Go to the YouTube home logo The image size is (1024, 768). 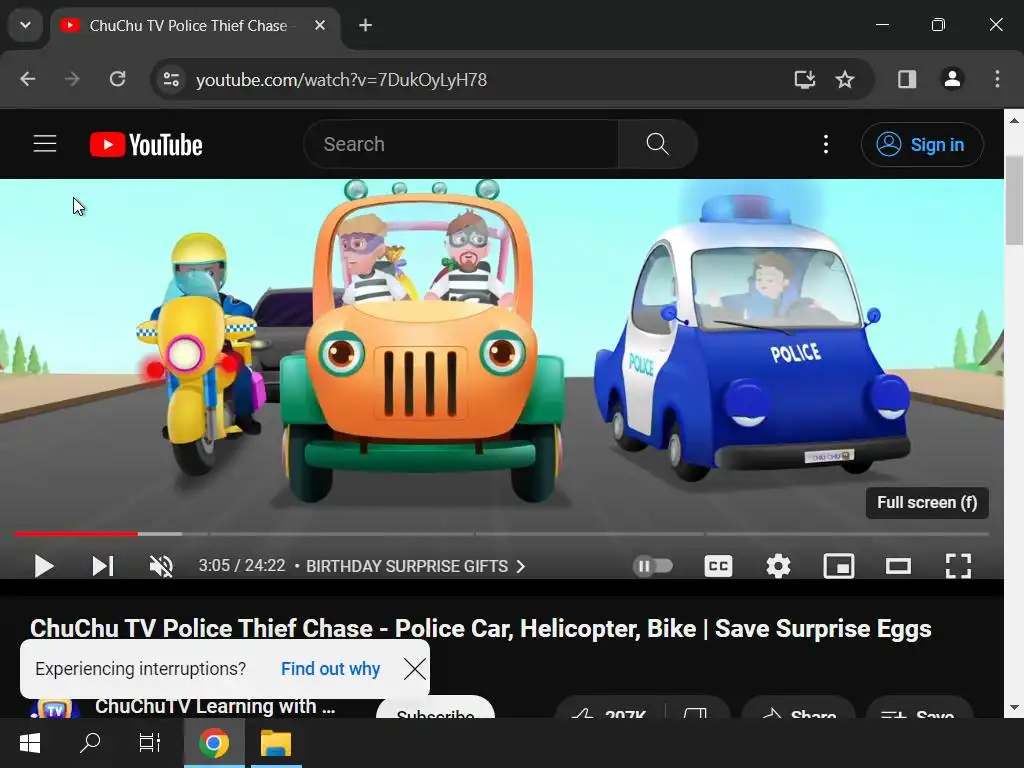click(x=146, y=144)
